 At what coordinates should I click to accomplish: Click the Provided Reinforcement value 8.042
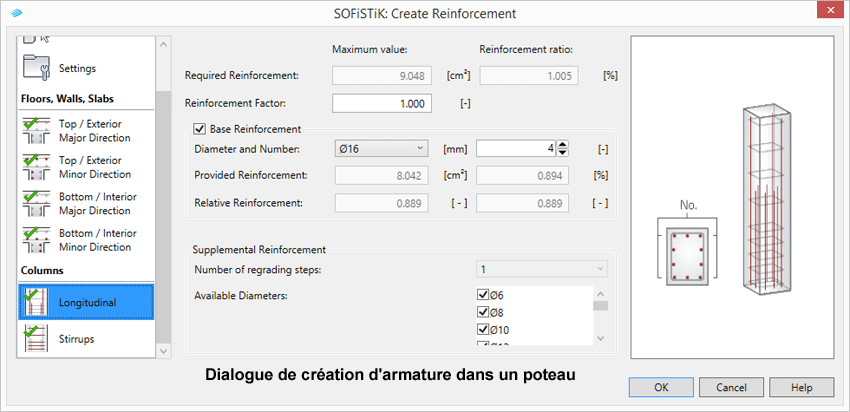382,176
